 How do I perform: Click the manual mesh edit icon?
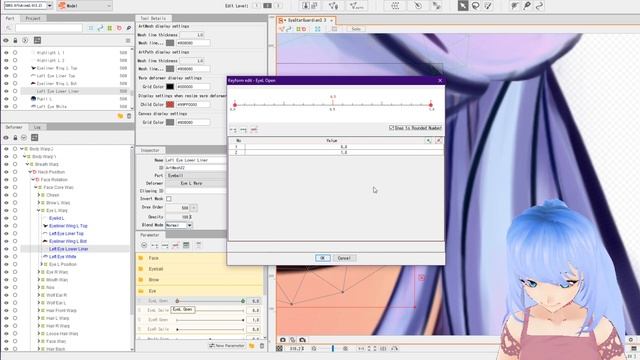click(x=333, y=6)
